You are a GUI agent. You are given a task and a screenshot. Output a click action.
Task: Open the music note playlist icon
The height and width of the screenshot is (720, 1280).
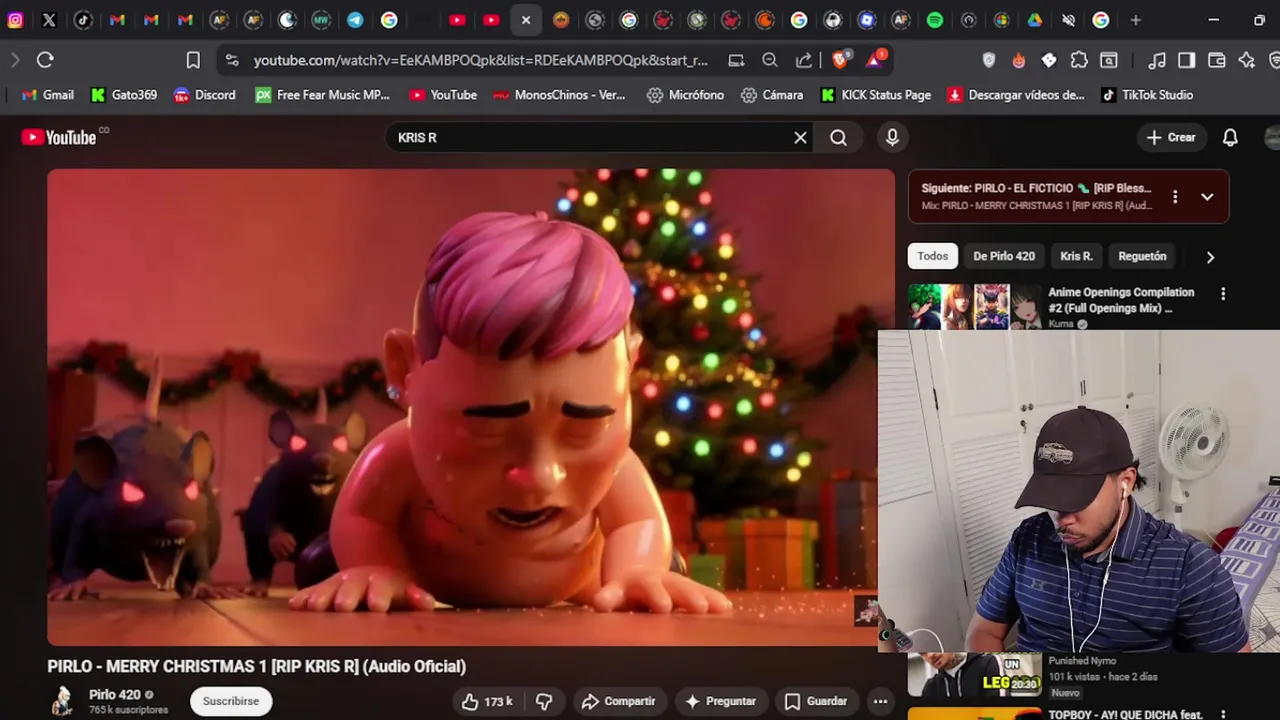click(1157, 60)
